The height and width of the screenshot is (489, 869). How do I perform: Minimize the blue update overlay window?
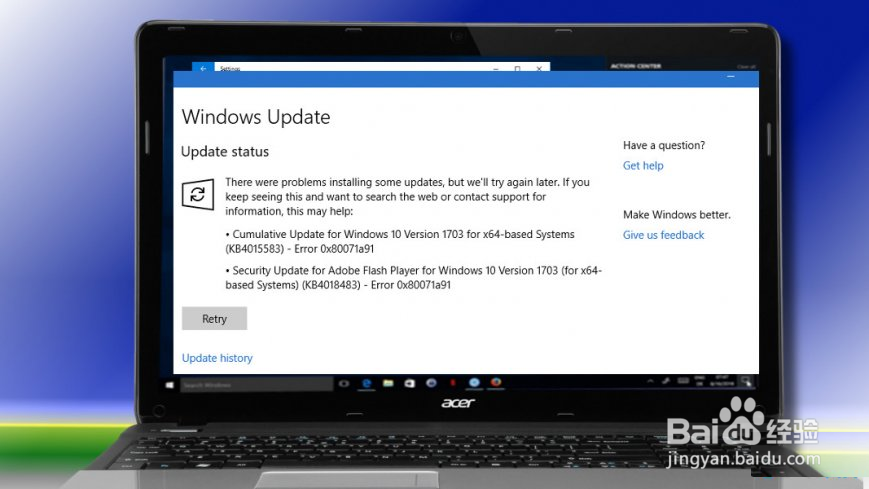tap(730, 77)
